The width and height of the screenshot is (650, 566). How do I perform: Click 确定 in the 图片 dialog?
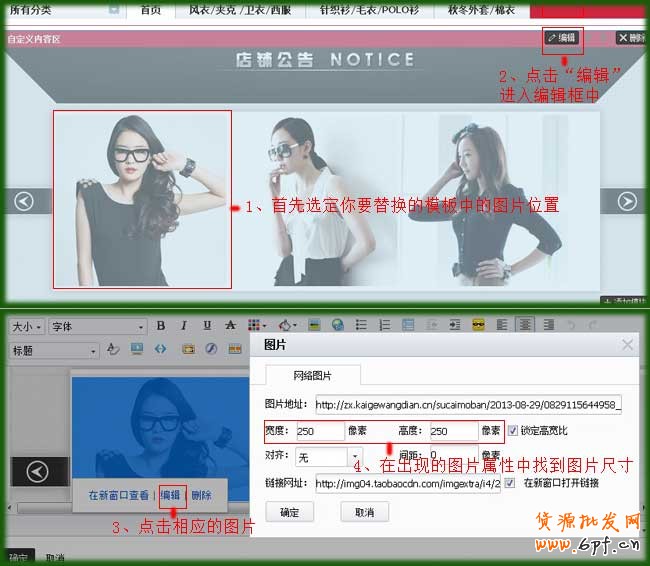289,512
